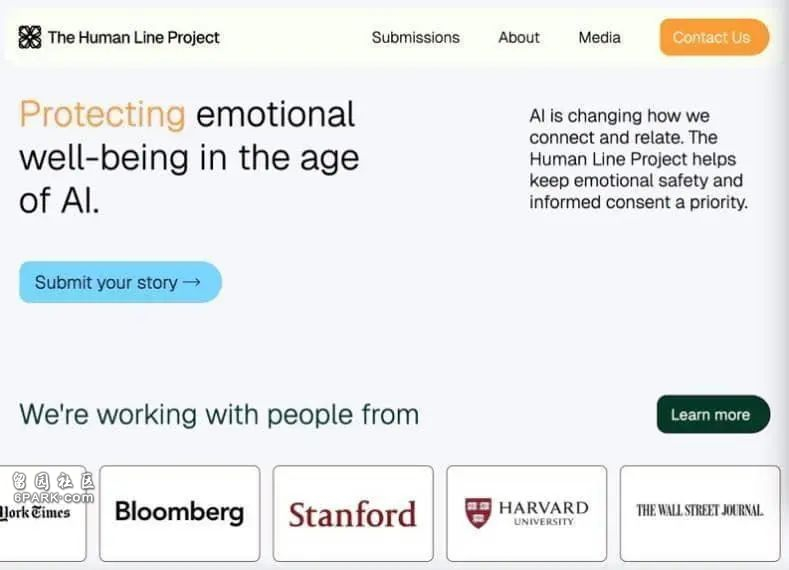Select the Bloomberg logo card
The width and height of the screenshot is (789, 570).
[180, 513]
